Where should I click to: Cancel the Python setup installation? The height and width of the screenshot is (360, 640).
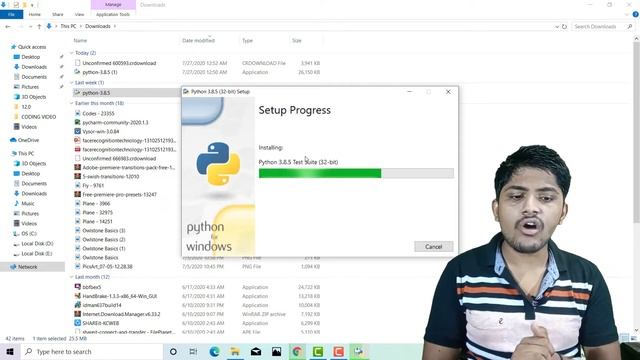(x=433, y=247)
